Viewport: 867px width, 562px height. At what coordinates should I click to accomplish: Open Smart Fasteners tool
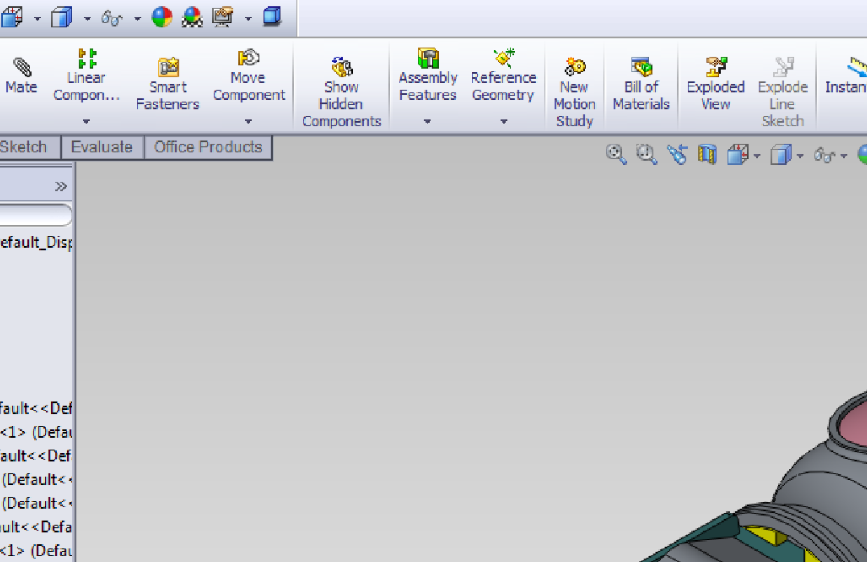[x=168, y=84]
